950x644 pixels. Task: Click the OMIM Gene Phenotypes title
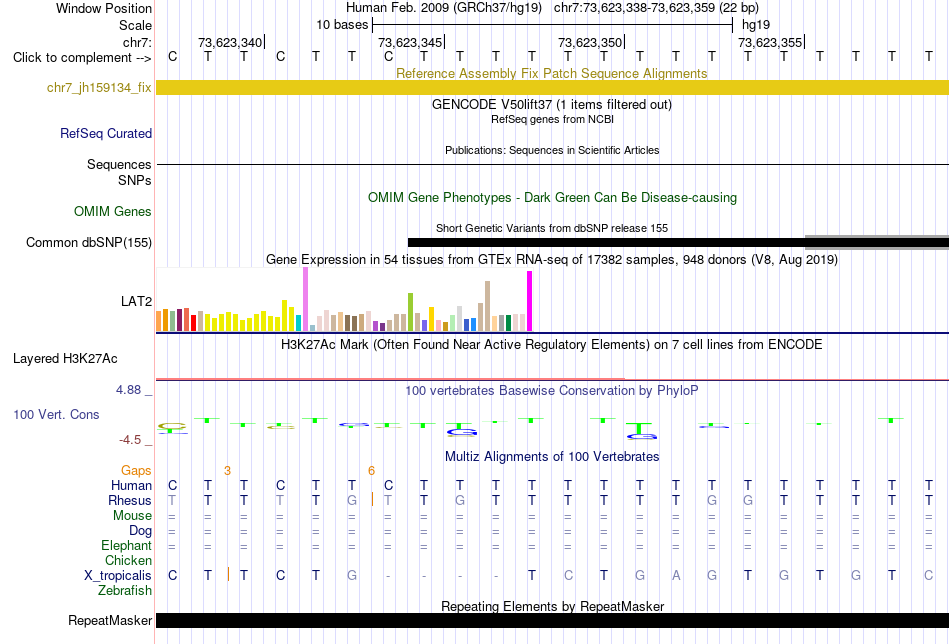coord(552,198)
